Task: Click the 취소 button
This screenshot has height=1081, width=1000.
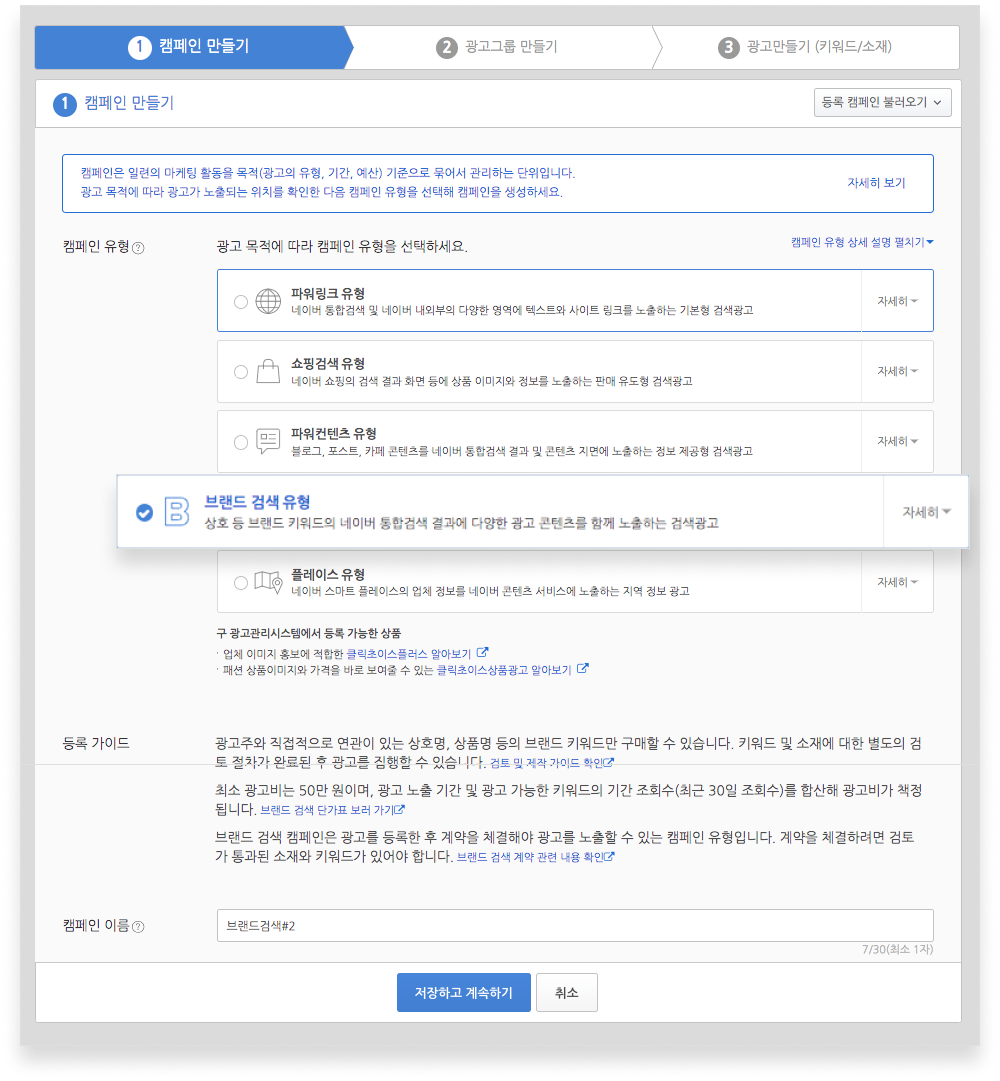Action: [567, 993]
